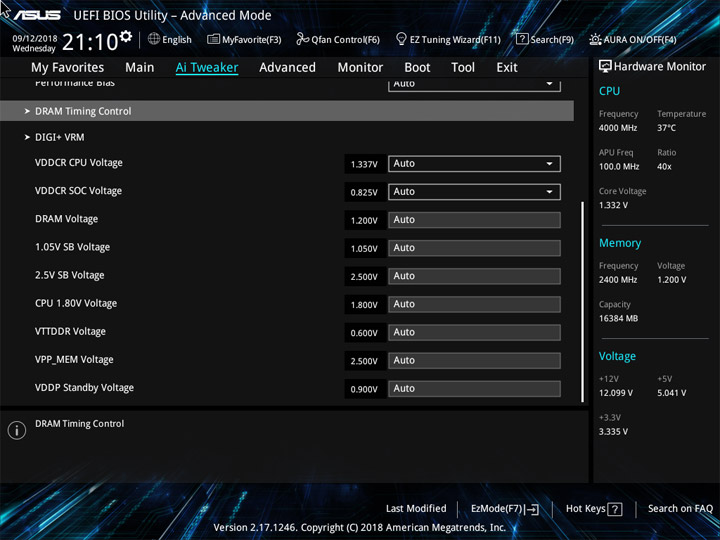The height and width of the screenshot is (540, 720).
Task: Click the Hot Keys question mark box
Action: (615, 509)
